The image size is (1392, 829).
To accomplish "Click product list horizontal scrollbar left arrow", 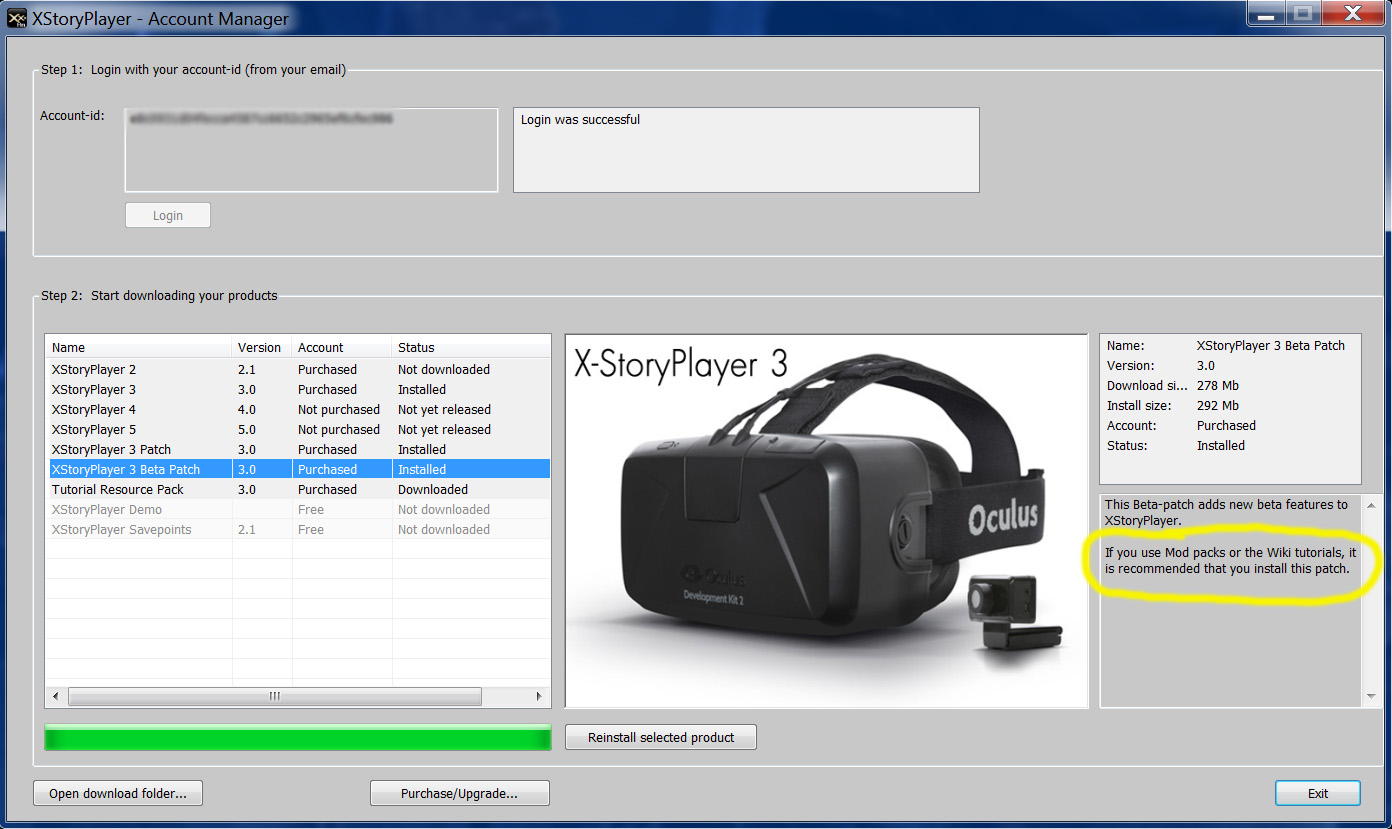I will pos(56,696).
